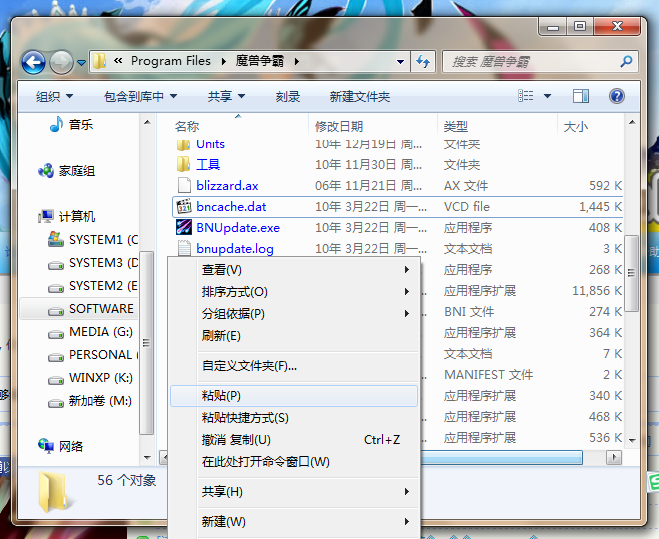Image resolution: width=659 pixels, height=539 pixels.
Task: Expand the arrow after 魔兽争霸 in the address path
Action: click(297, 62)
